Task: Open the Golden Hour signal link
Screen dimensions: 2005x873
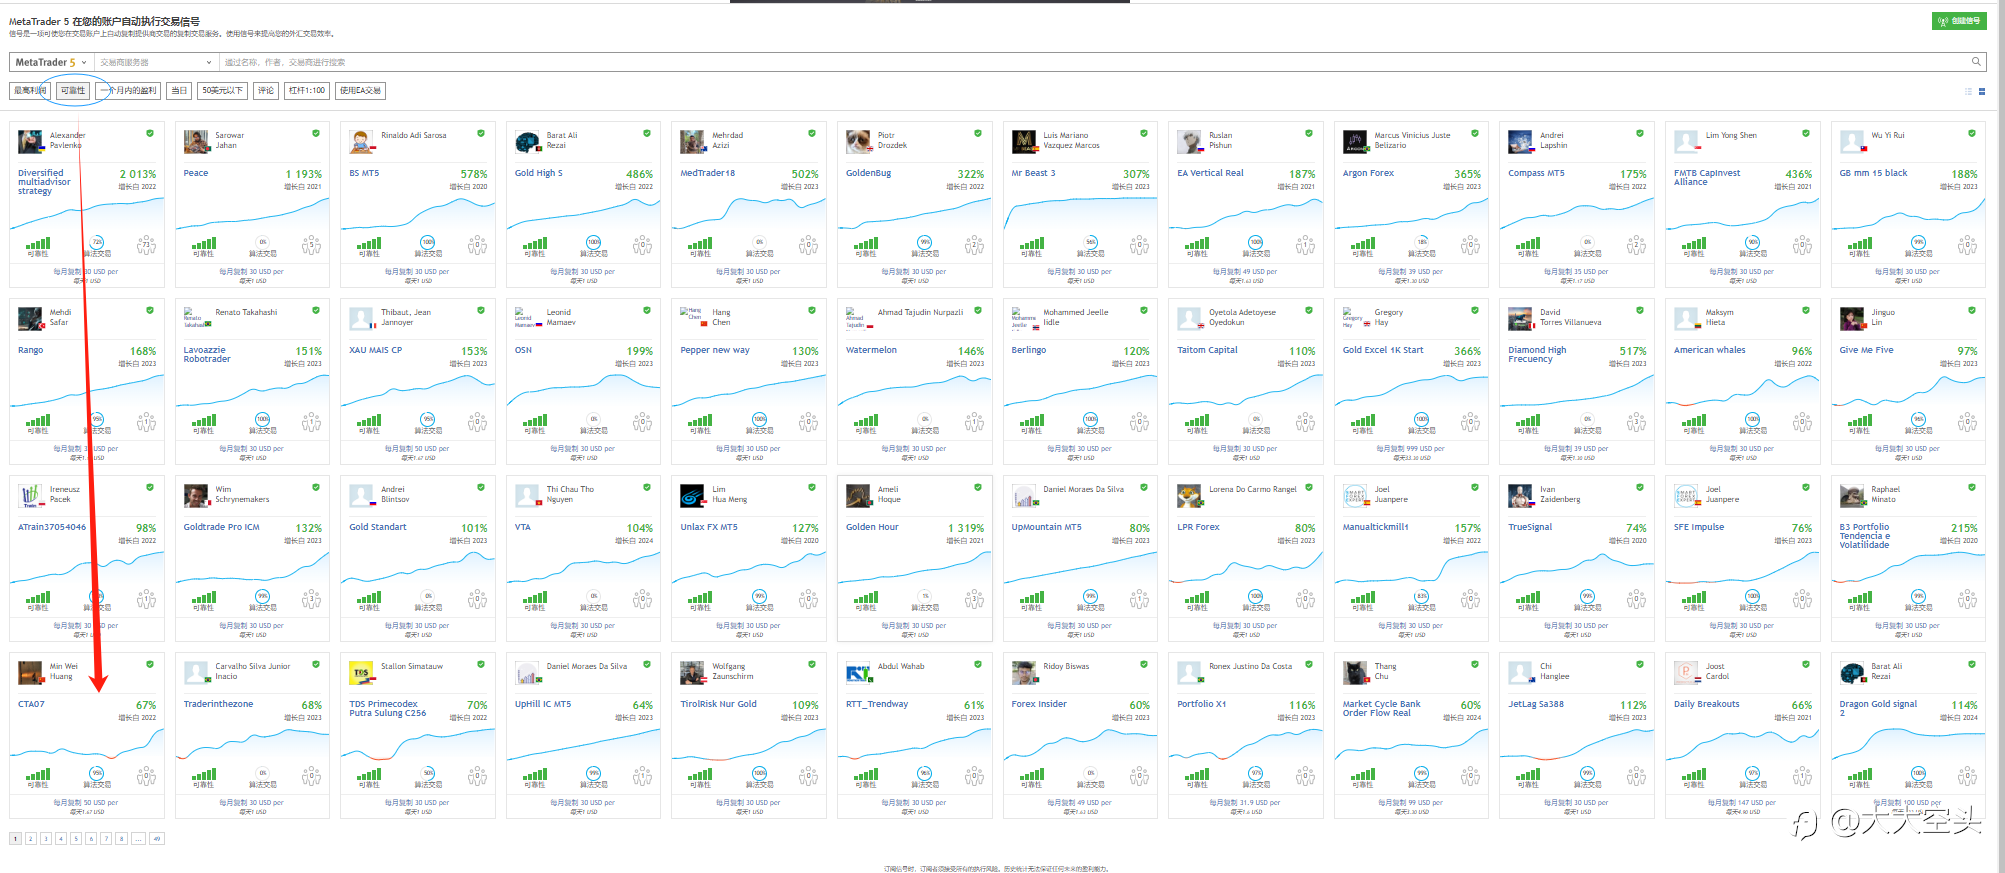Action: tap(872, 527)
